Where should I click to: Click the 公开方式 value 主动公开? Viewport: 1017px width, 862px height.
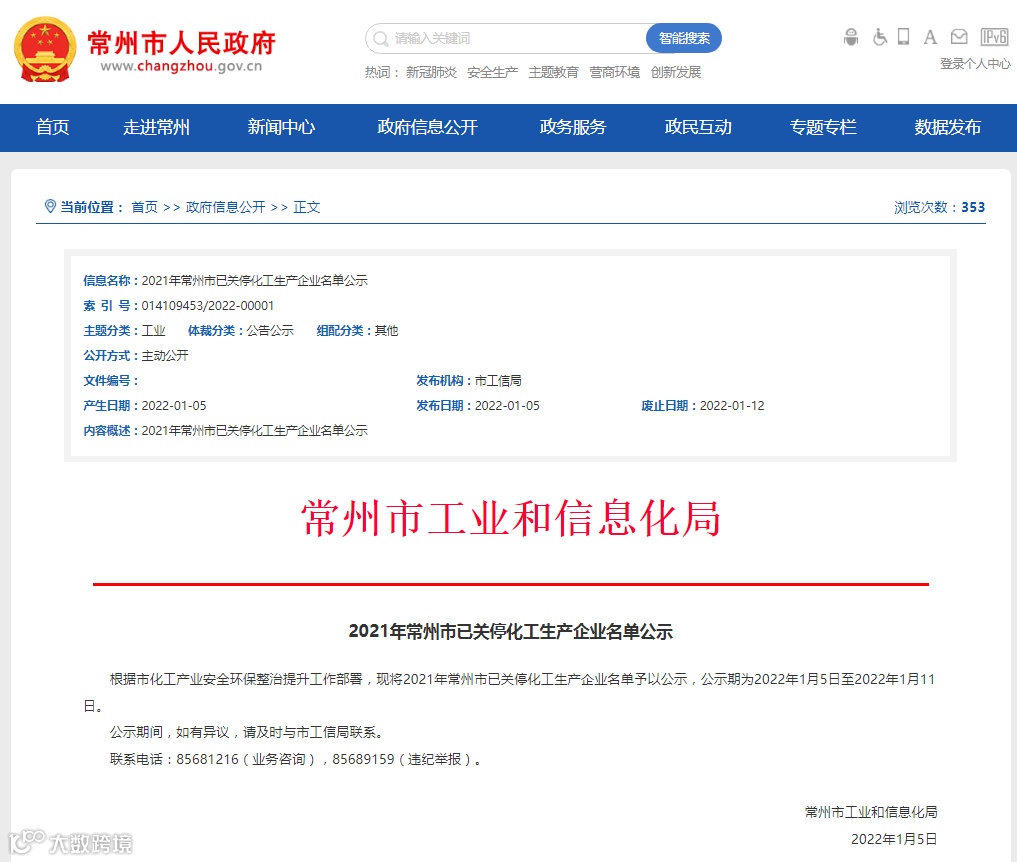[165, 355]
